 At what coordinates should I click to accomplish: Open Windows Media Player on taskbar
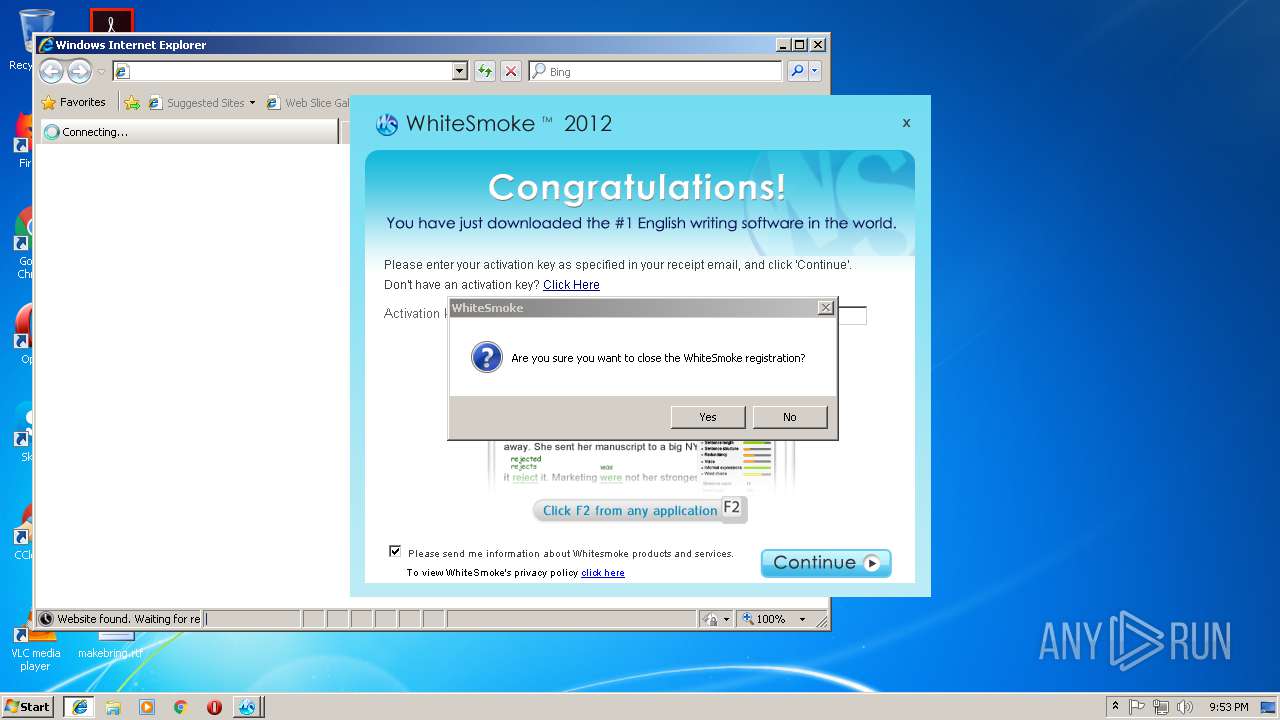147,707
